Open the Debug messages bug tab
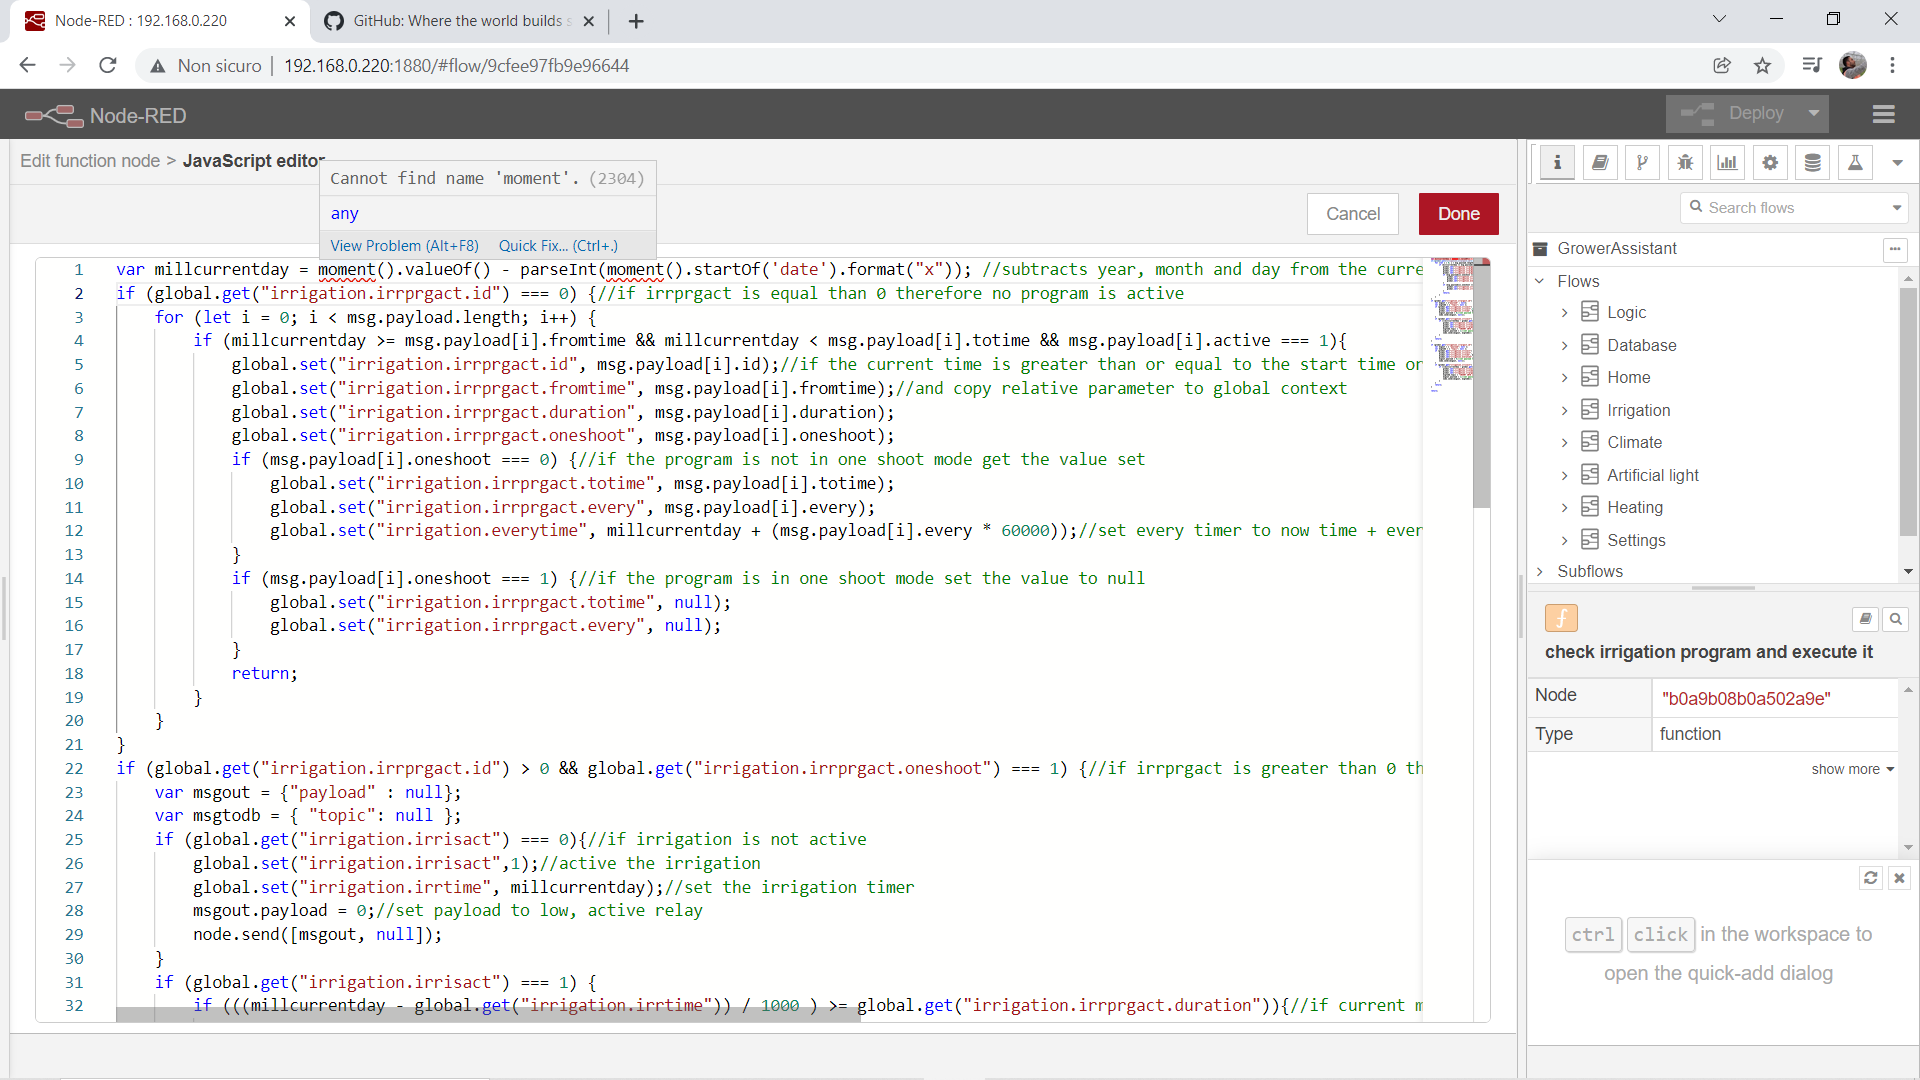This screenshot has height=1080, width=1920. [1685, 163]
